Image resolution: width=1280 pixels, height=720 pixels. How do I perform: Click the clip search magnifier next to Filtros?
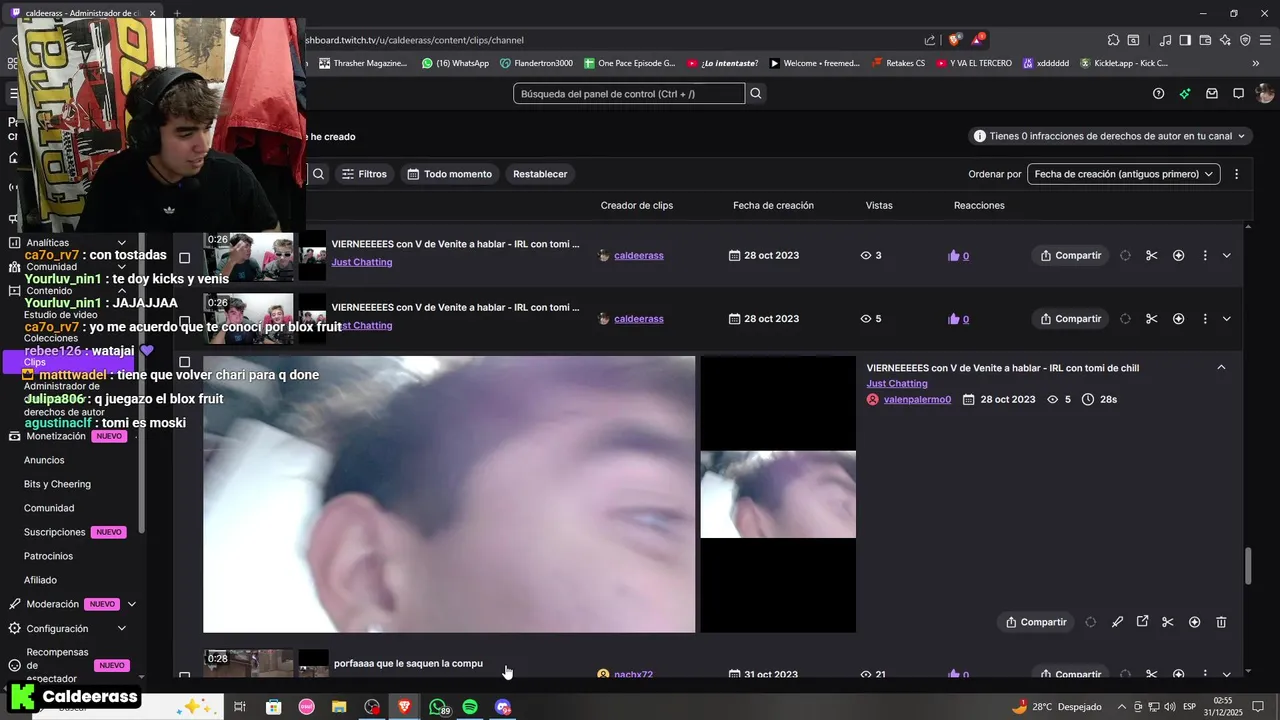(x=318, y=174)
